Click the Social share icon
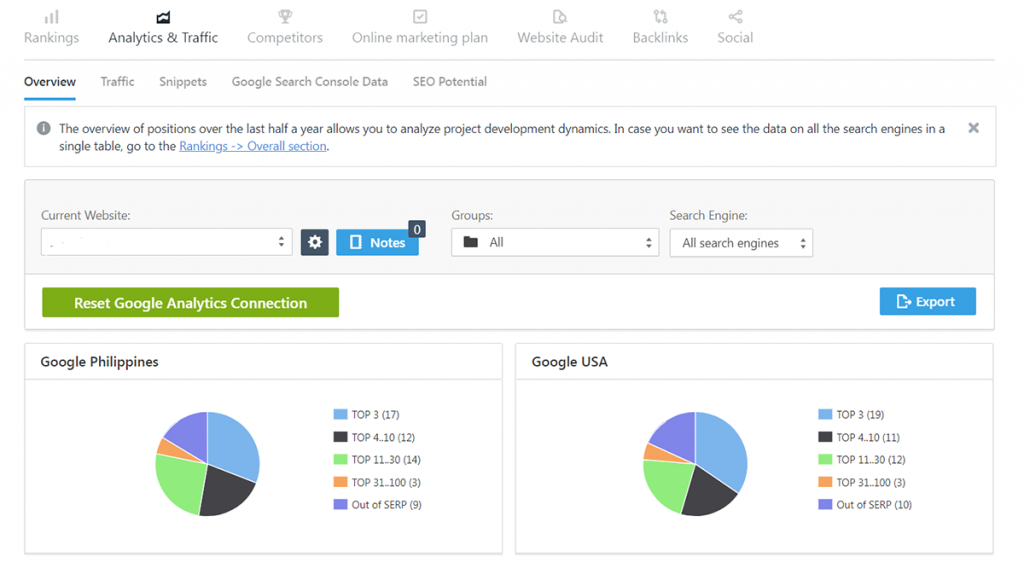 point(735,17)
